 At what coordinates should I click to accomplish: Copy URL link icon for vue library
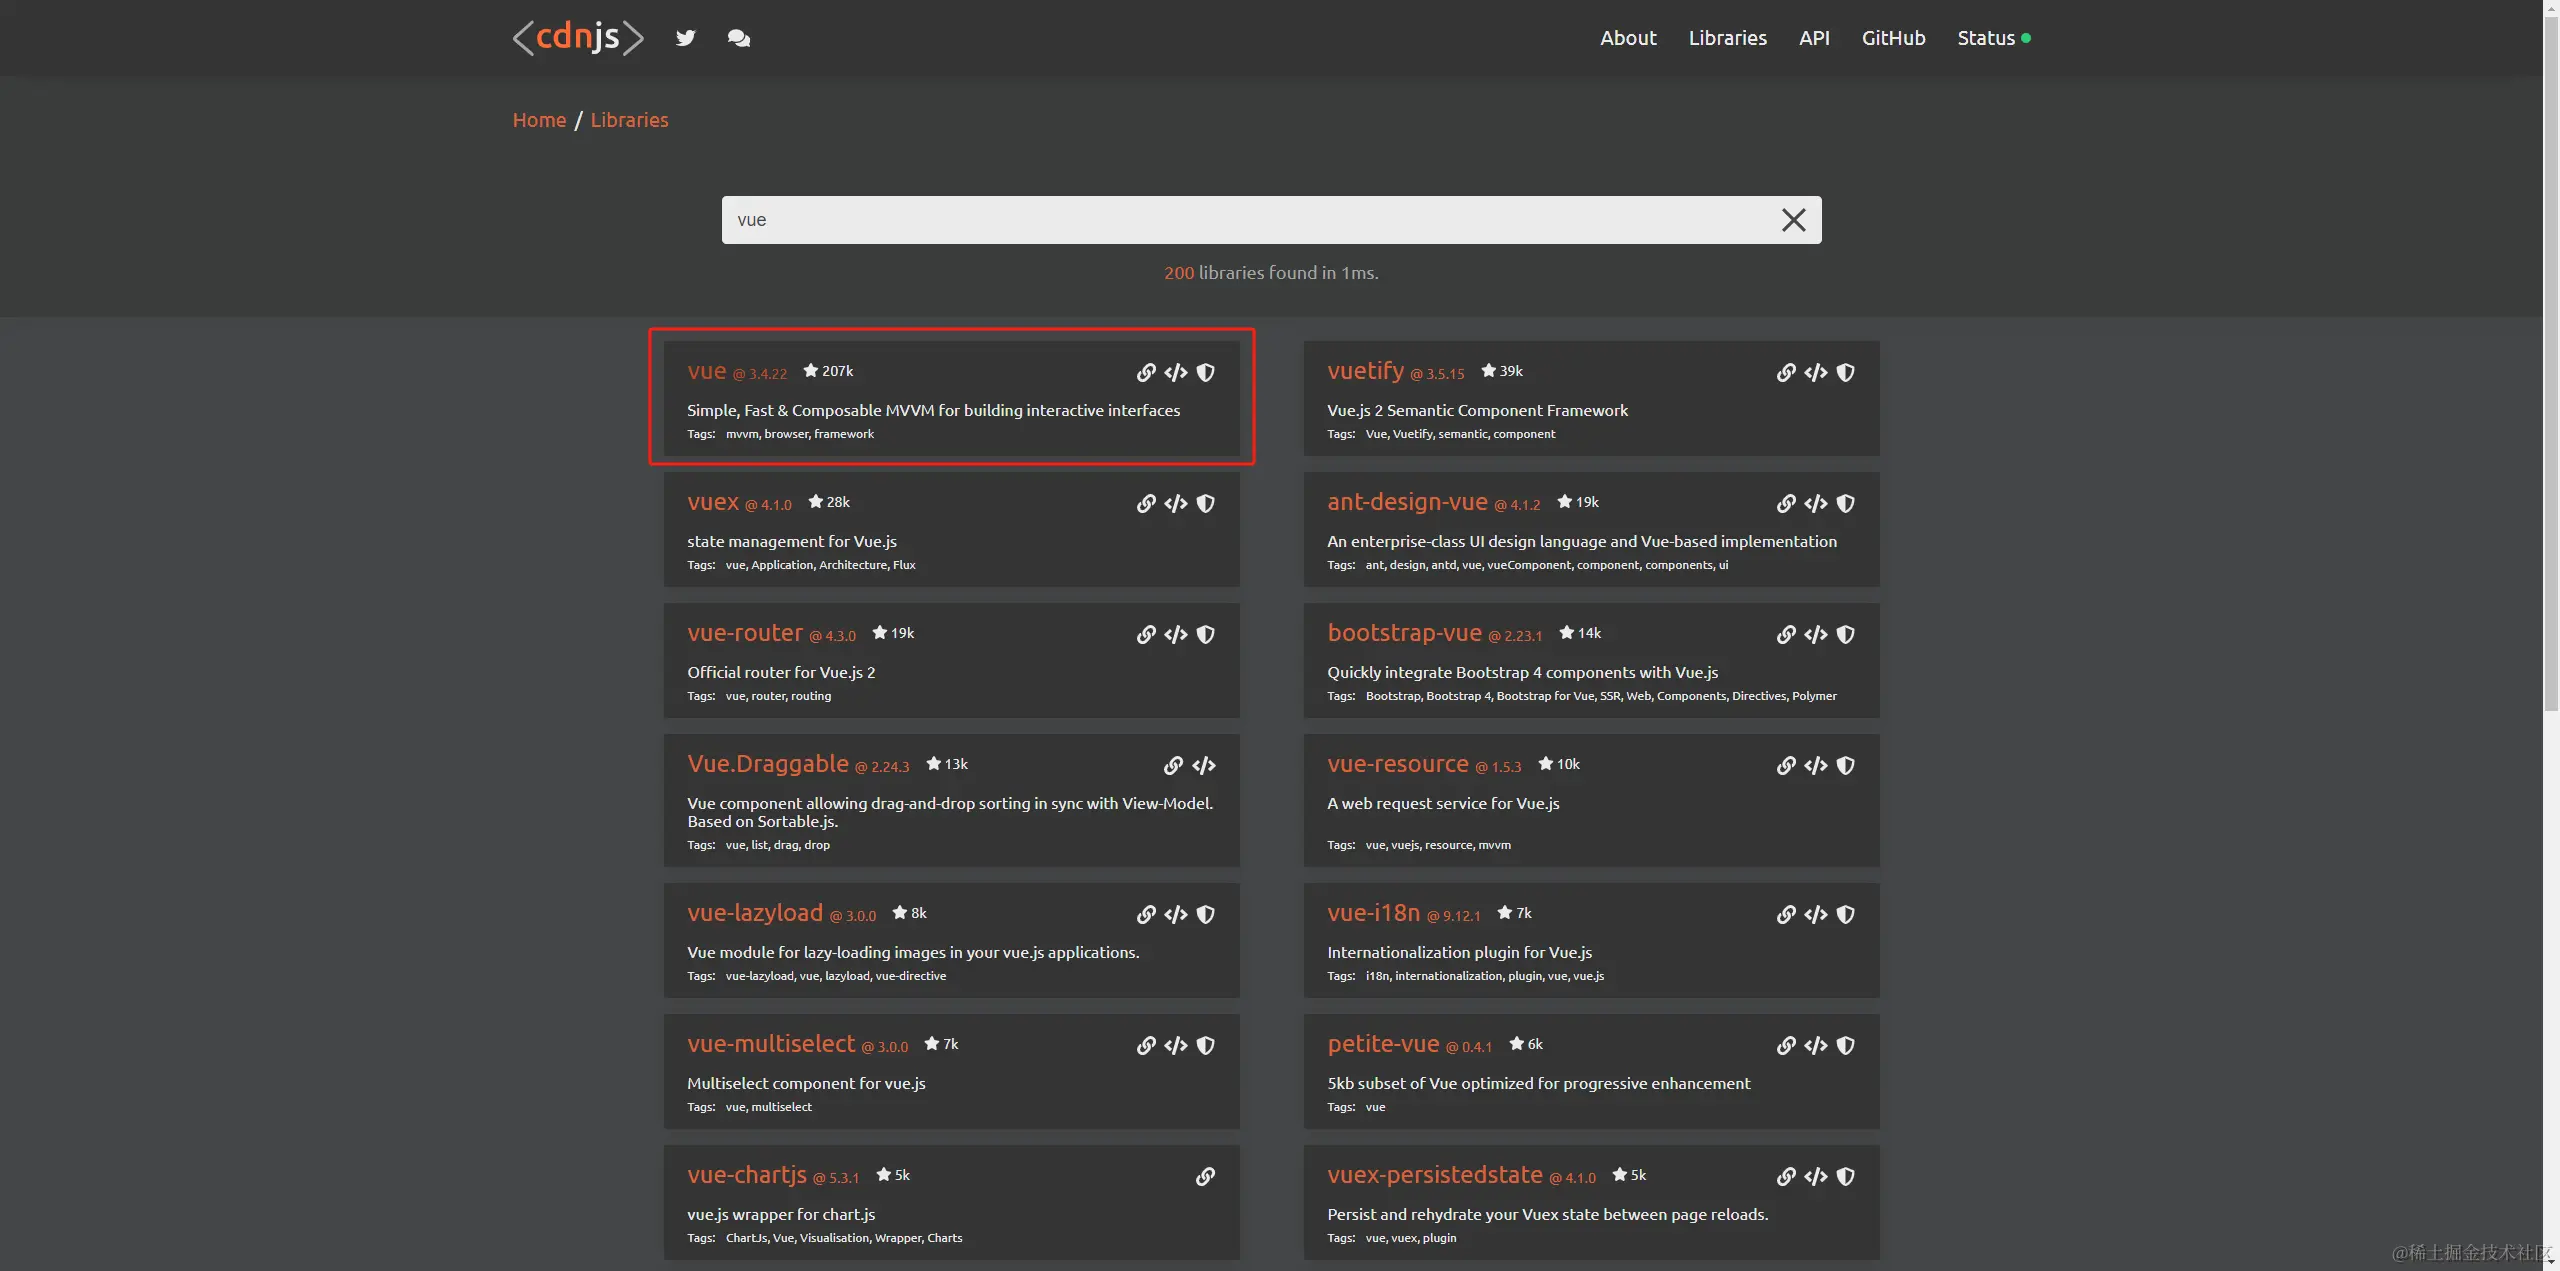tap(1146, 373)
